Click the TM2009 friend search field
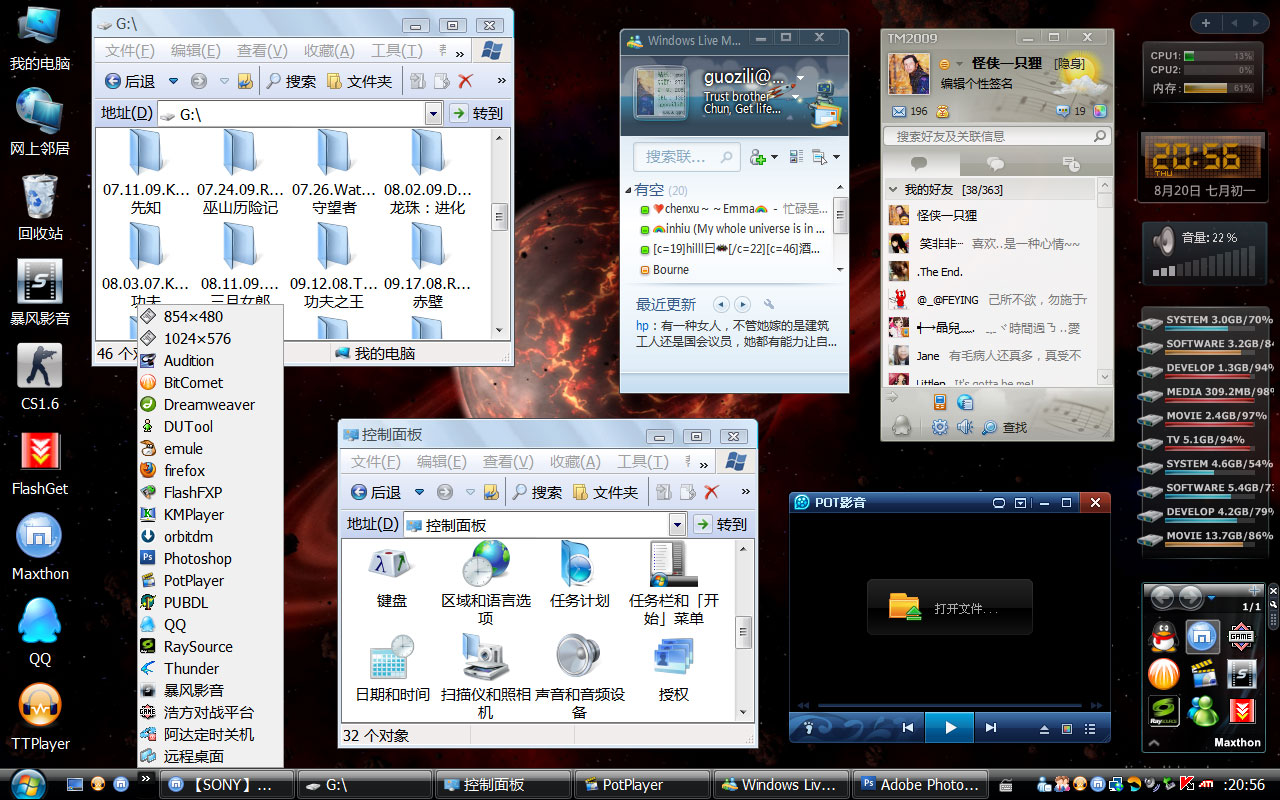Viewport: 1280px width, 800px height. pos(988,136)
